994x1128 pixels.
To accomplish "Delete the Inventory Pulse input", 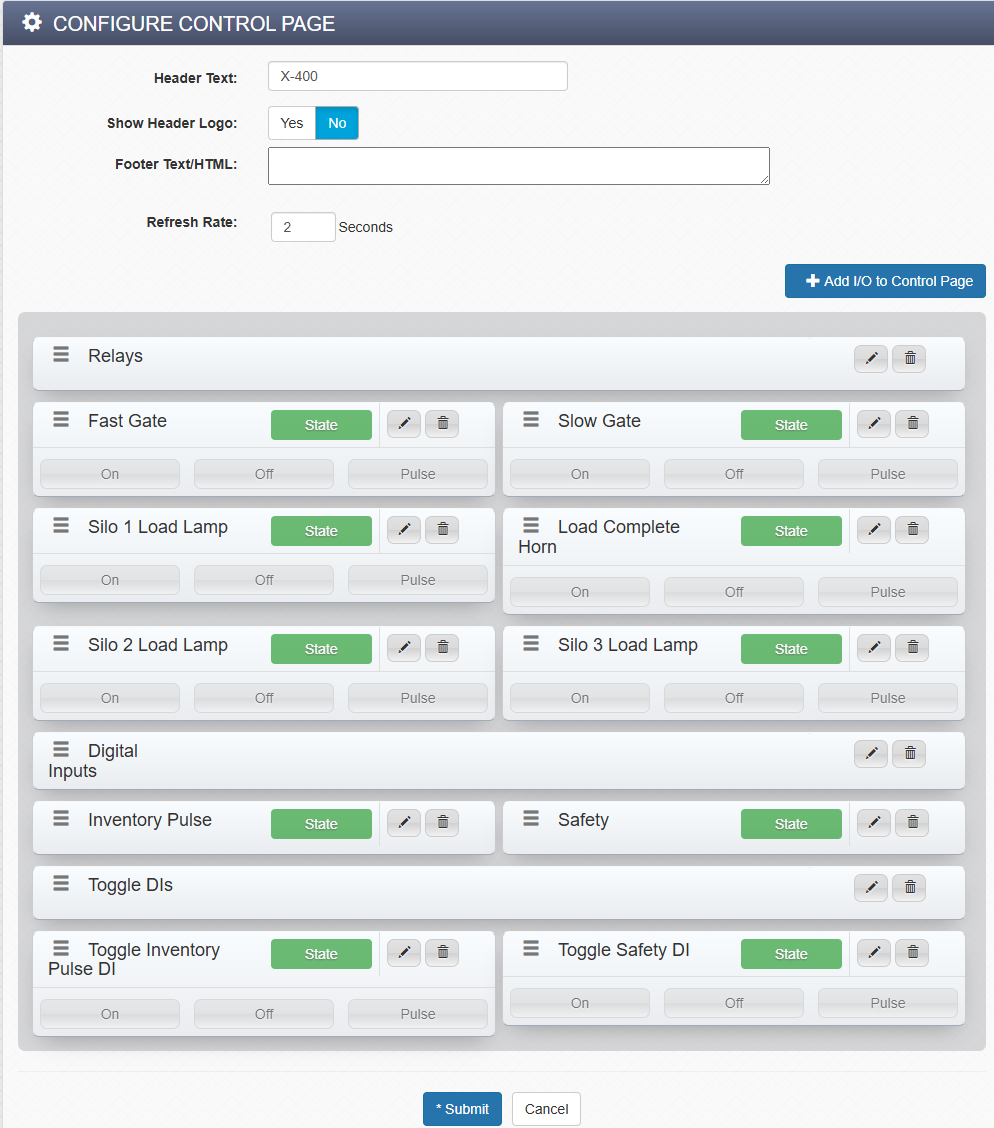I will click(442, 823).
